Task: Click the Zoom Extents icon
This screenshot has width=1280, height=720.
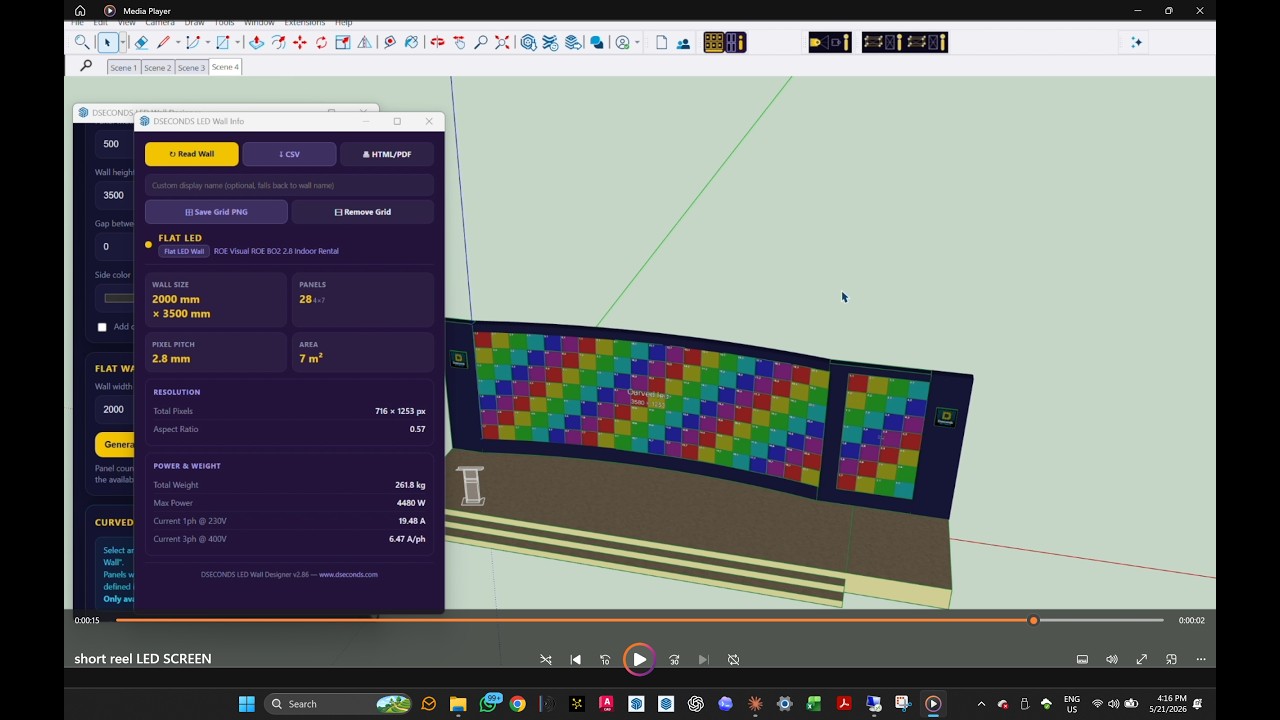Action: pyautogui.click(x=502, y=42)
